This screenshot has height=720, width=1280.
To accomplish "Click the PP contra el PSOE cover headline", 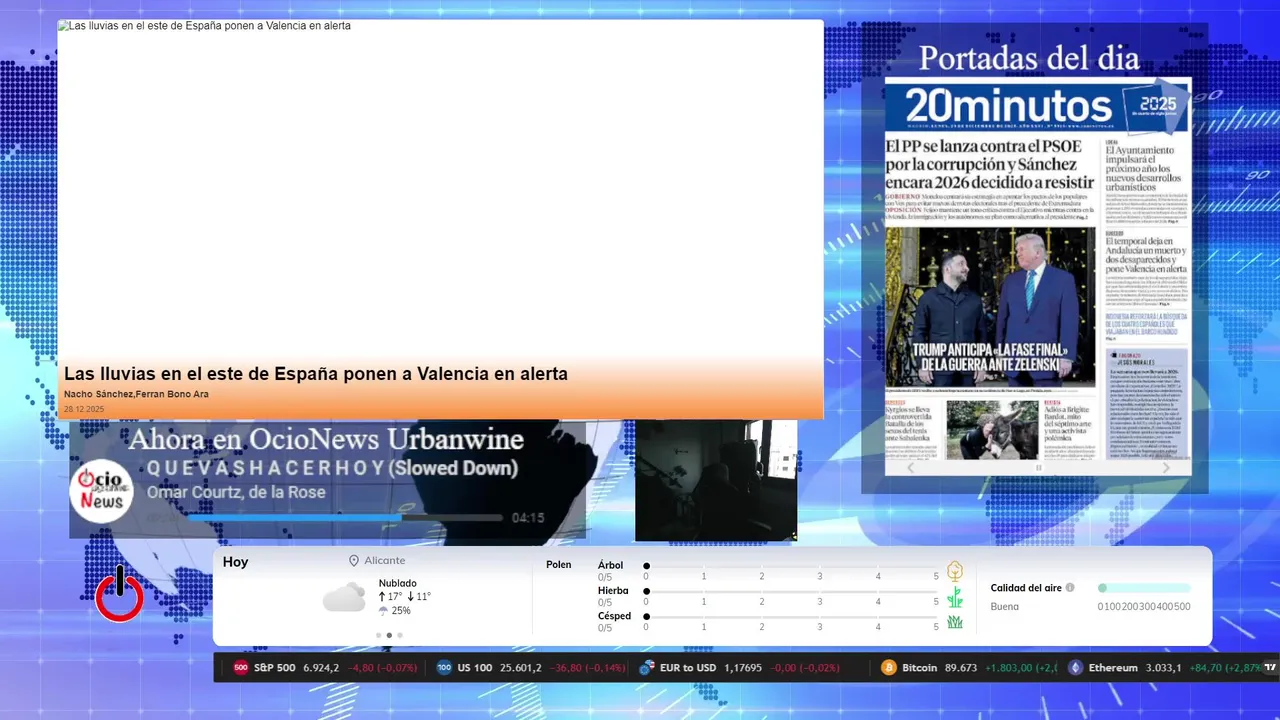I will (990, 165).
